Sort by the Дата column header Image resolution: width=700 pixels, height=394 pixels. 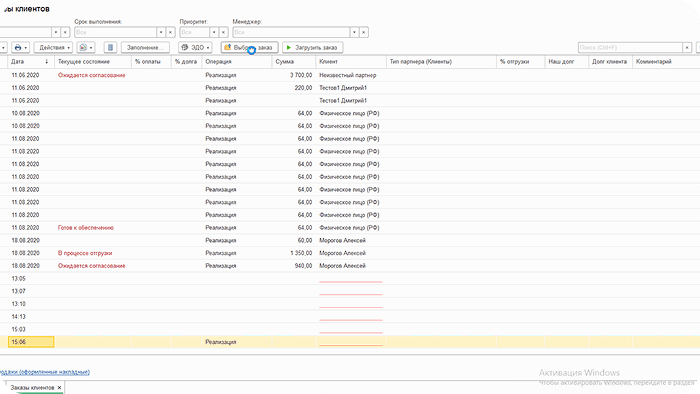pyautogui.click(x=30, y=62)
